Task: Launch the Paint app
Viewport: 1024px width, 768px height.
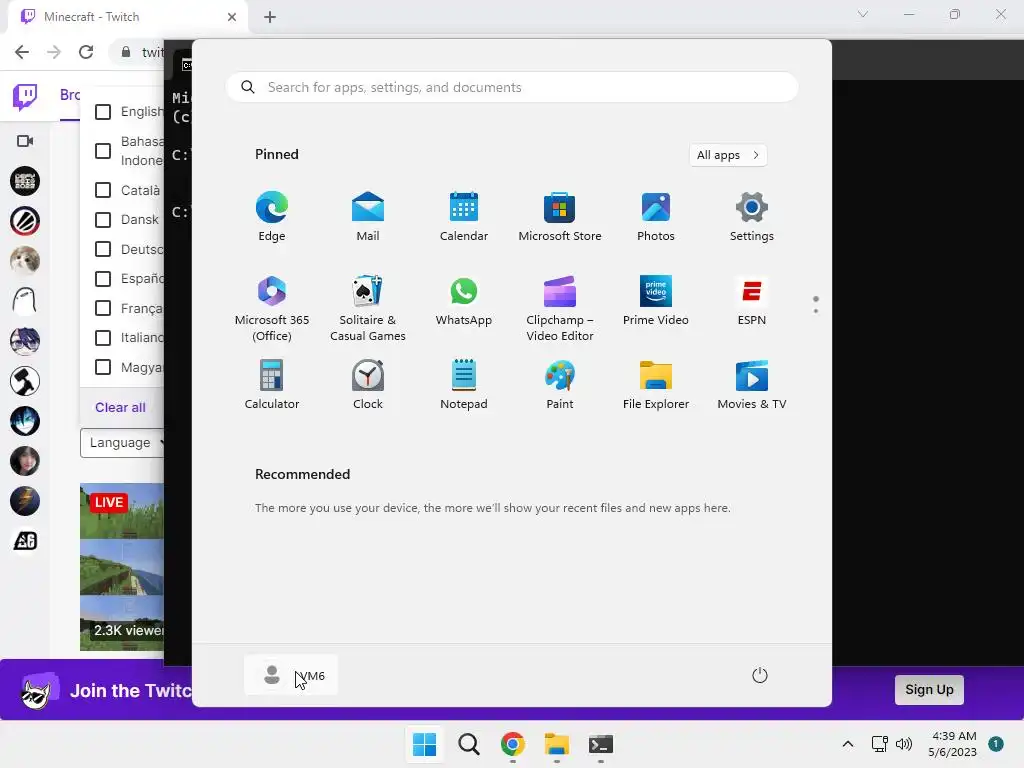Action: [560, 385]
